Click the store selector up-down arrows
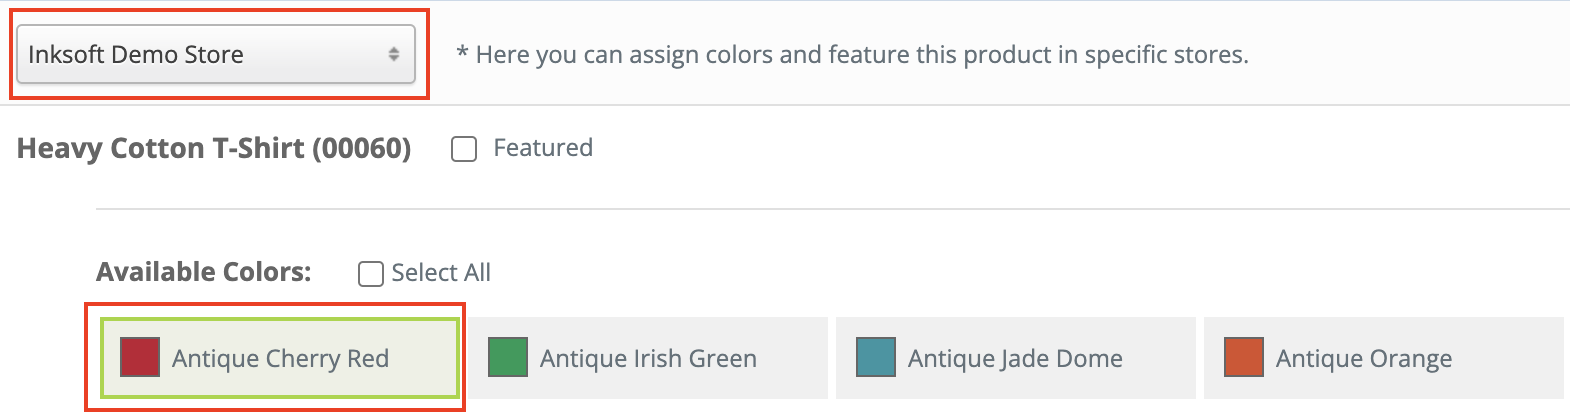Image resolution: width=1570 pixels, height=412 pixels. [x=394, y=54]
